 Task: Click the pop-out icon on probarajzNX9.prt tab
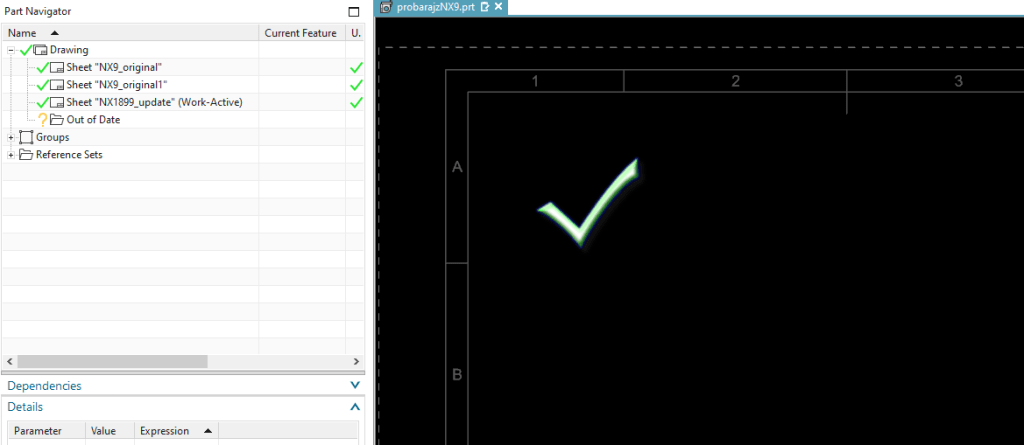coord(485,7)
